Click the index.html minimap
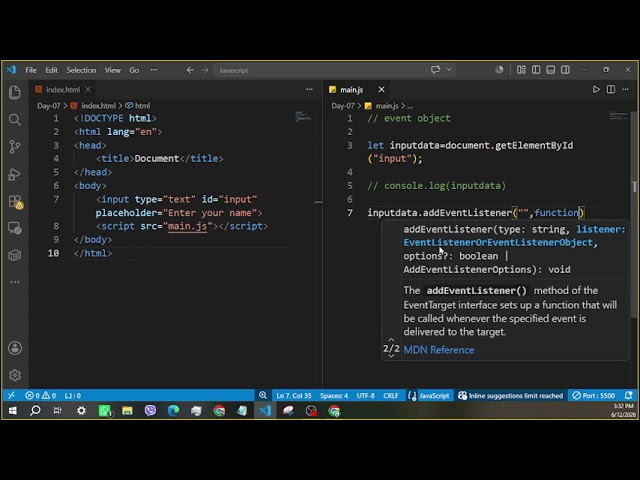 (x=302, y=118)
